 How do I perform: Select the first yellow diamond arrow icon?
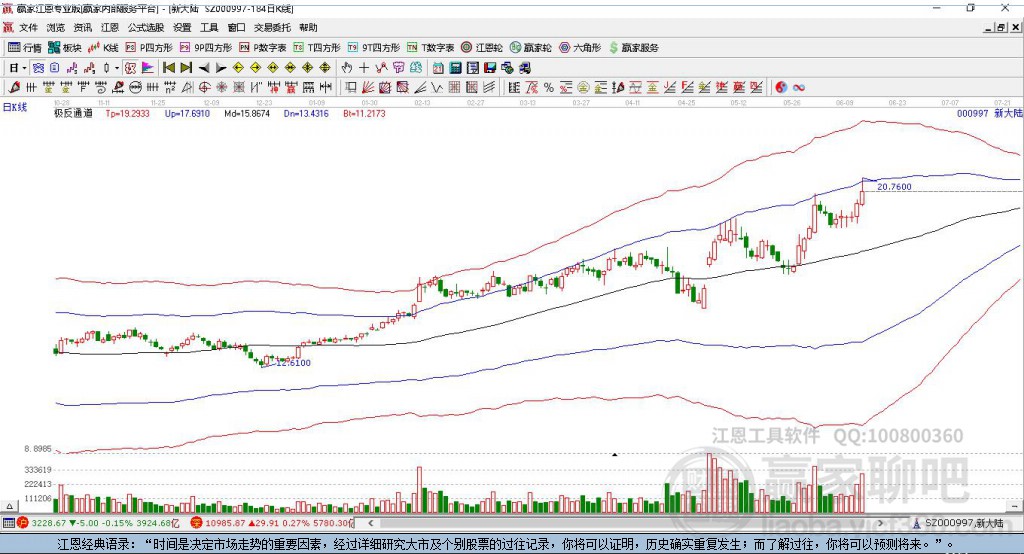238,68
